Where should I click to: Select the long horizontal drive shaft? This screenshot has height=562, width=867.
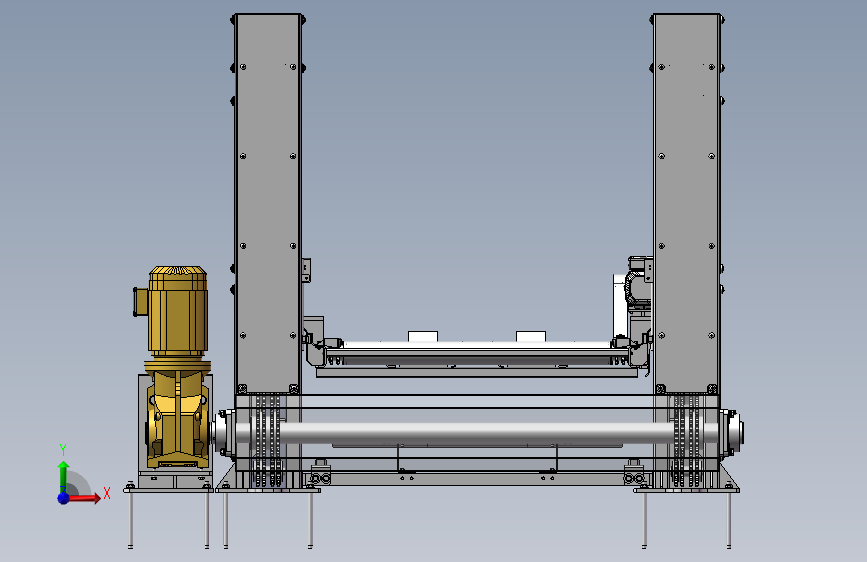coord(476,433)
